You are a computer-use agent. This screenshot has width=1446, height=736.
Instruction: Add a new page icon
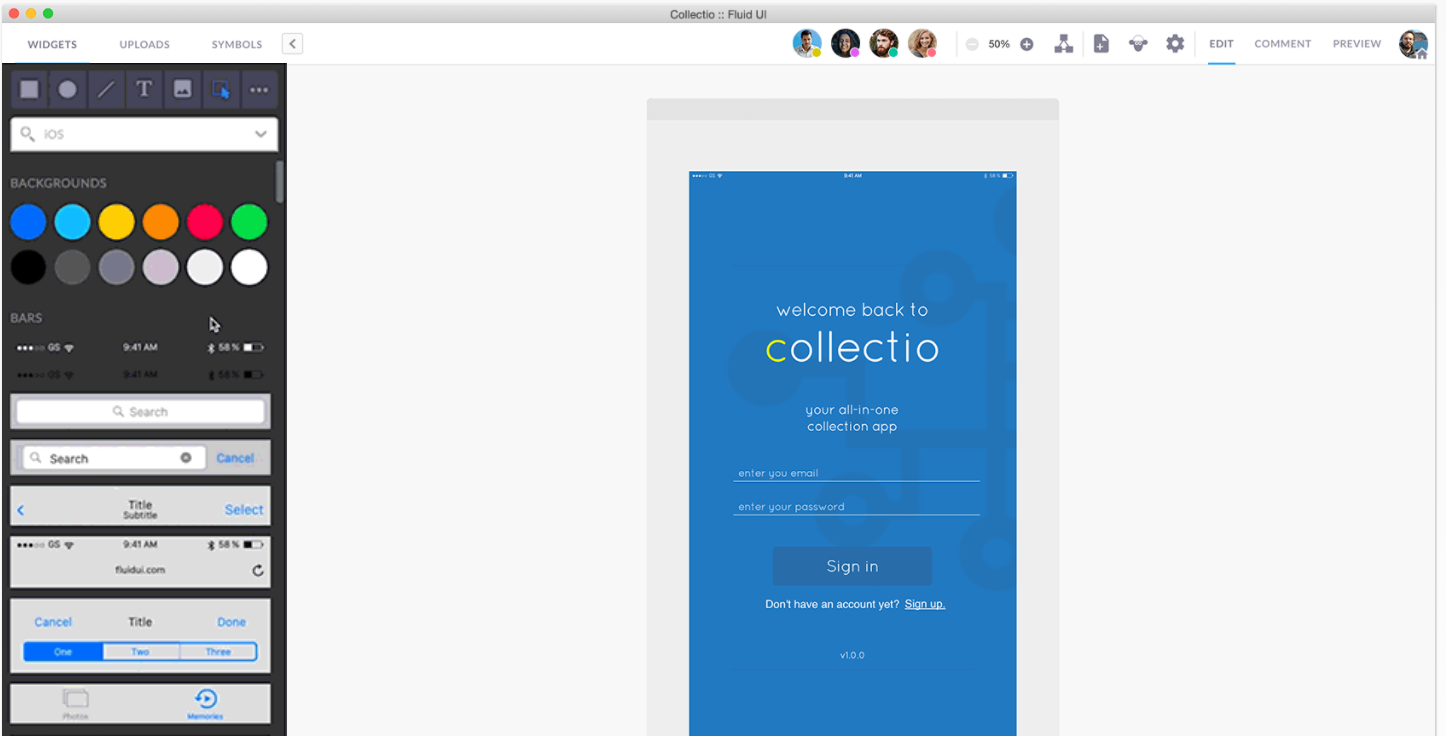(x=1101, y=44)
